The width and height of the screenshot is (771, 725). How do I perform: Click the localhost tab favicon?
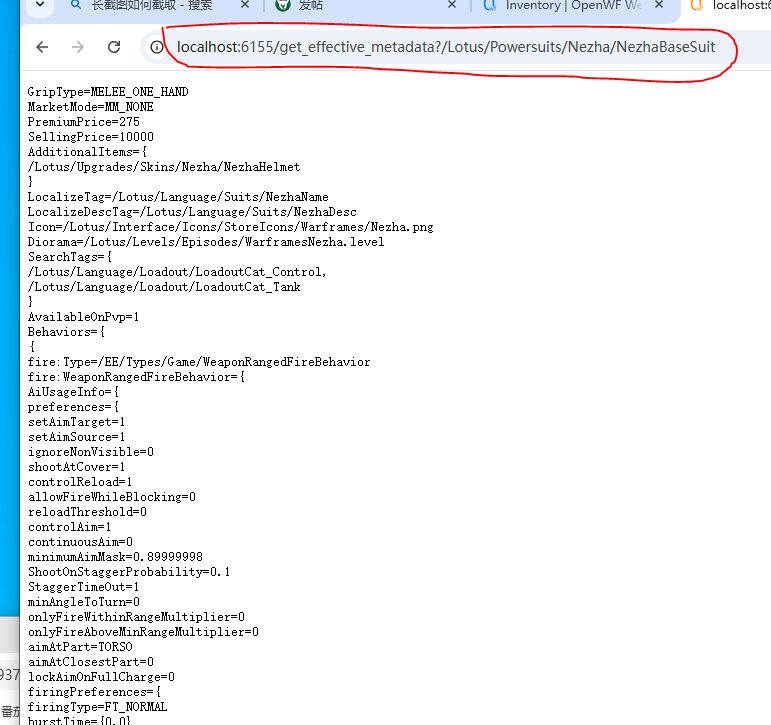tap(697, 6)
